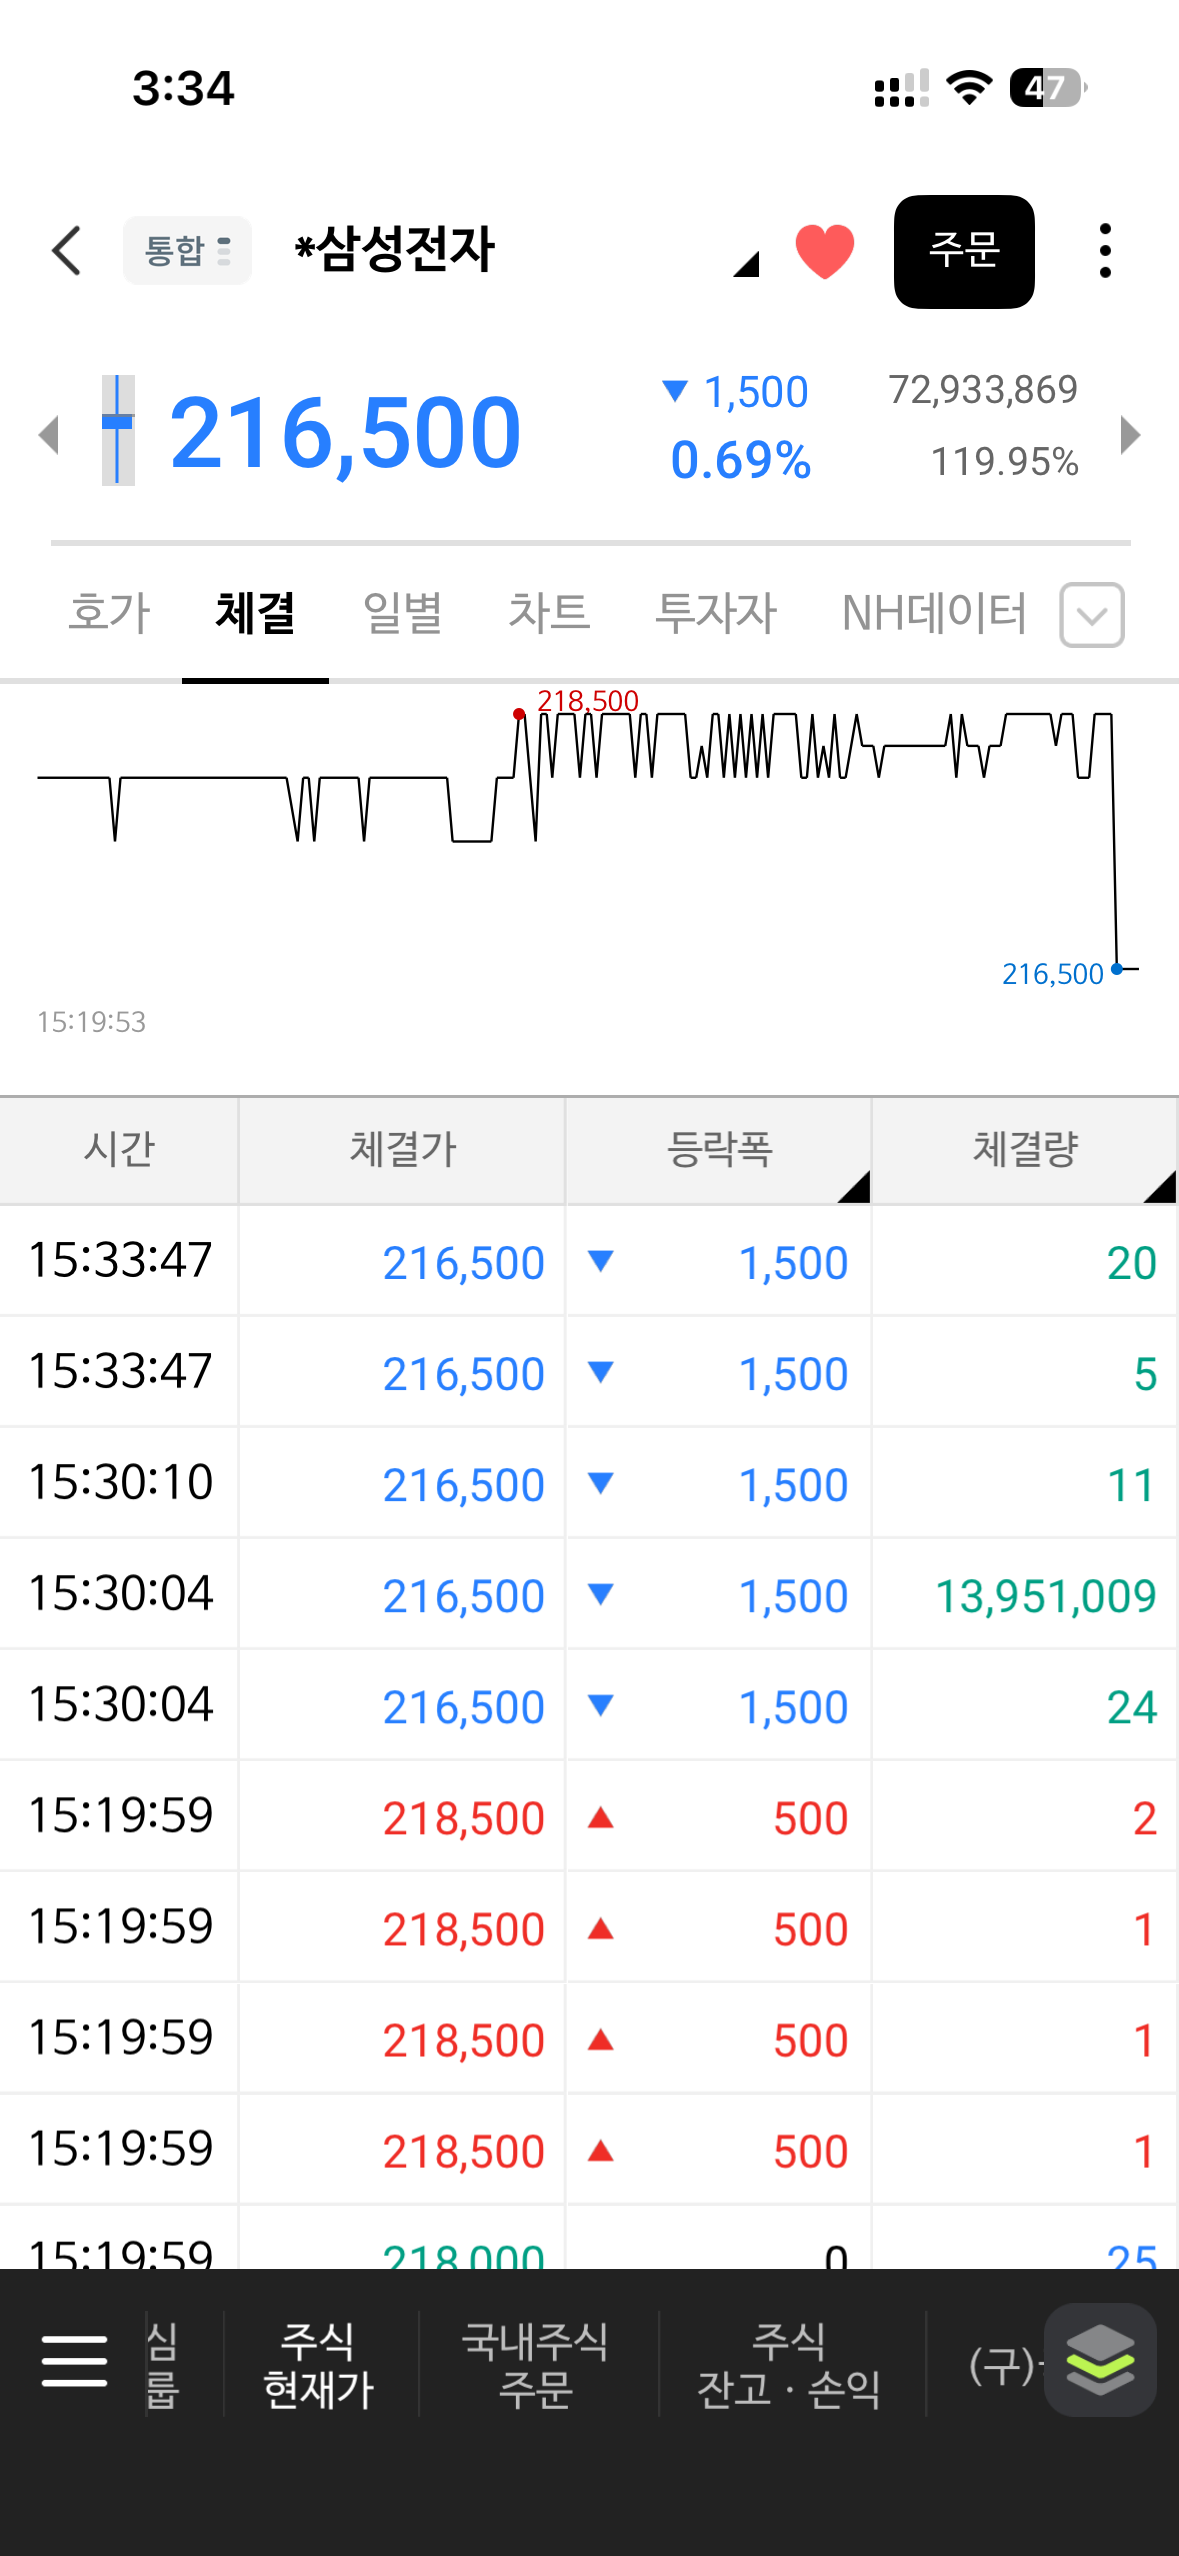Screen dimensions: 1179x2556
Task: Open 국내주식 주문 in bottom bar
Action: pos(535,2364)
